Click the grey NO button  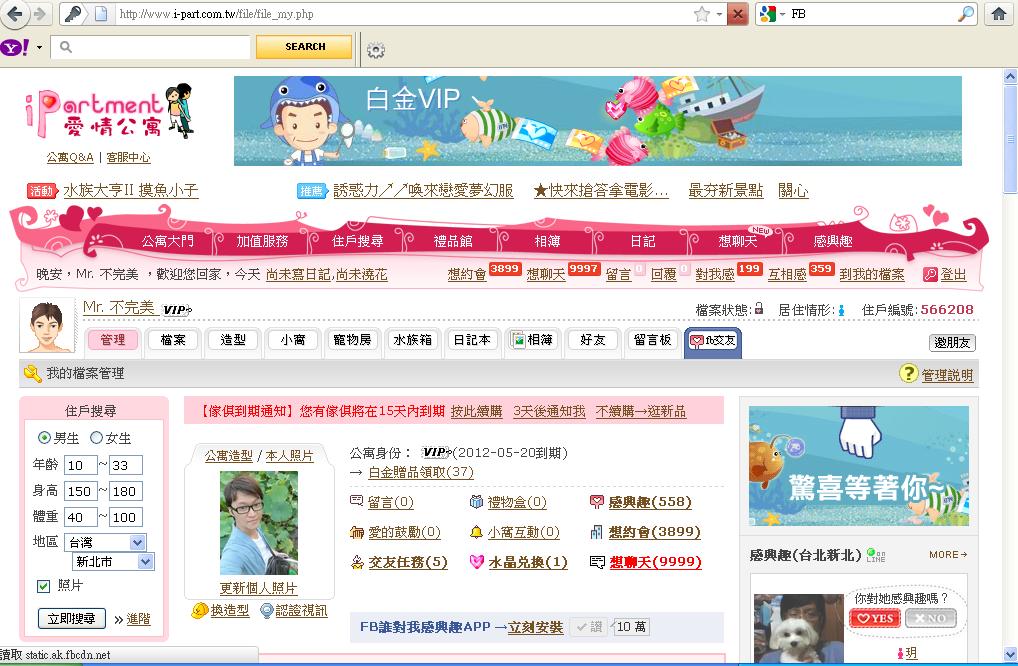[930, 619]
